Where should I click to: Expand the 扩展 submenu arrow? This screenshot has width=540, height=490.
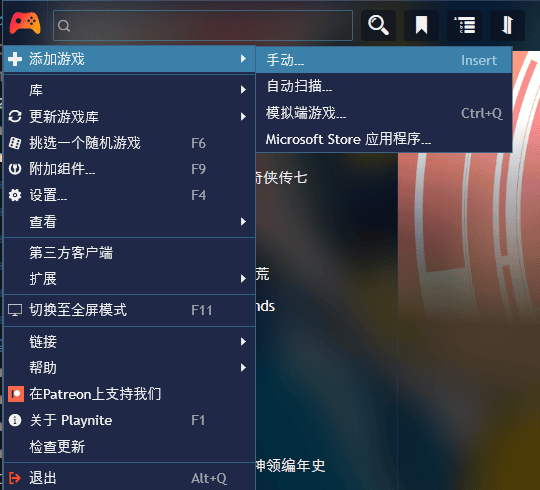click(243, 279)
